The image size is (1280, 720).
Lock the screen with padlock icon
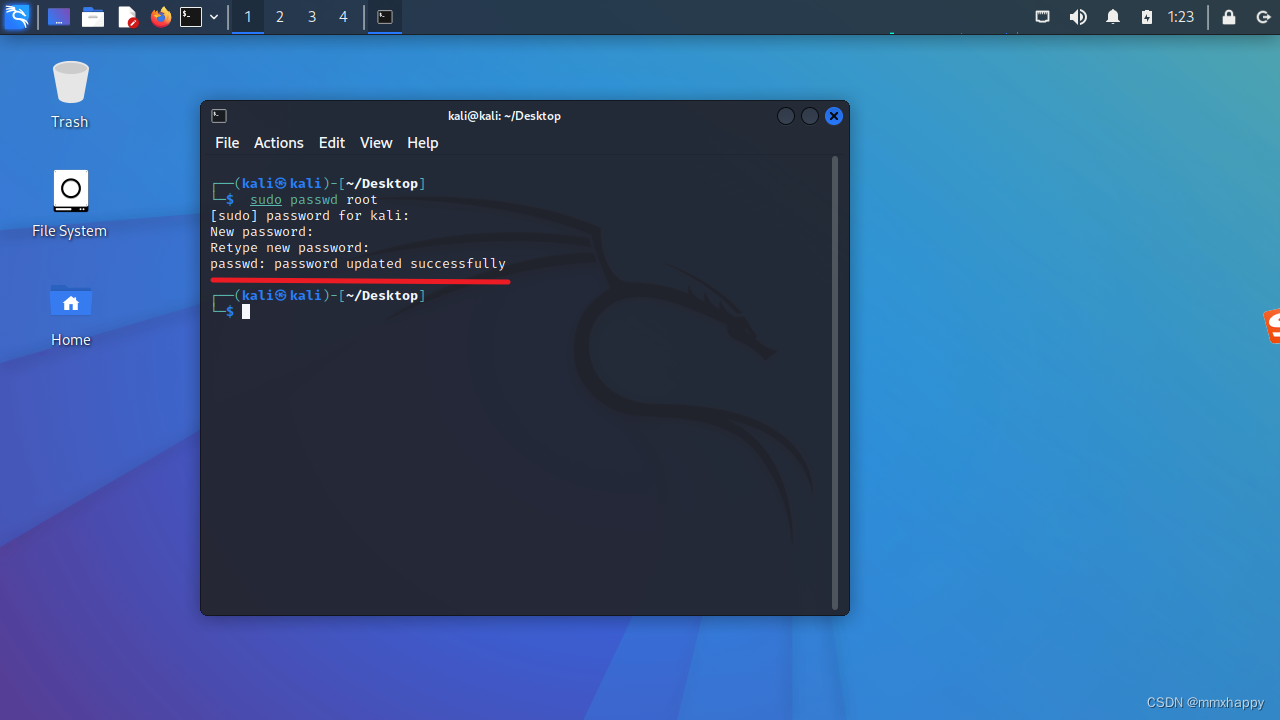[1229, 17]
